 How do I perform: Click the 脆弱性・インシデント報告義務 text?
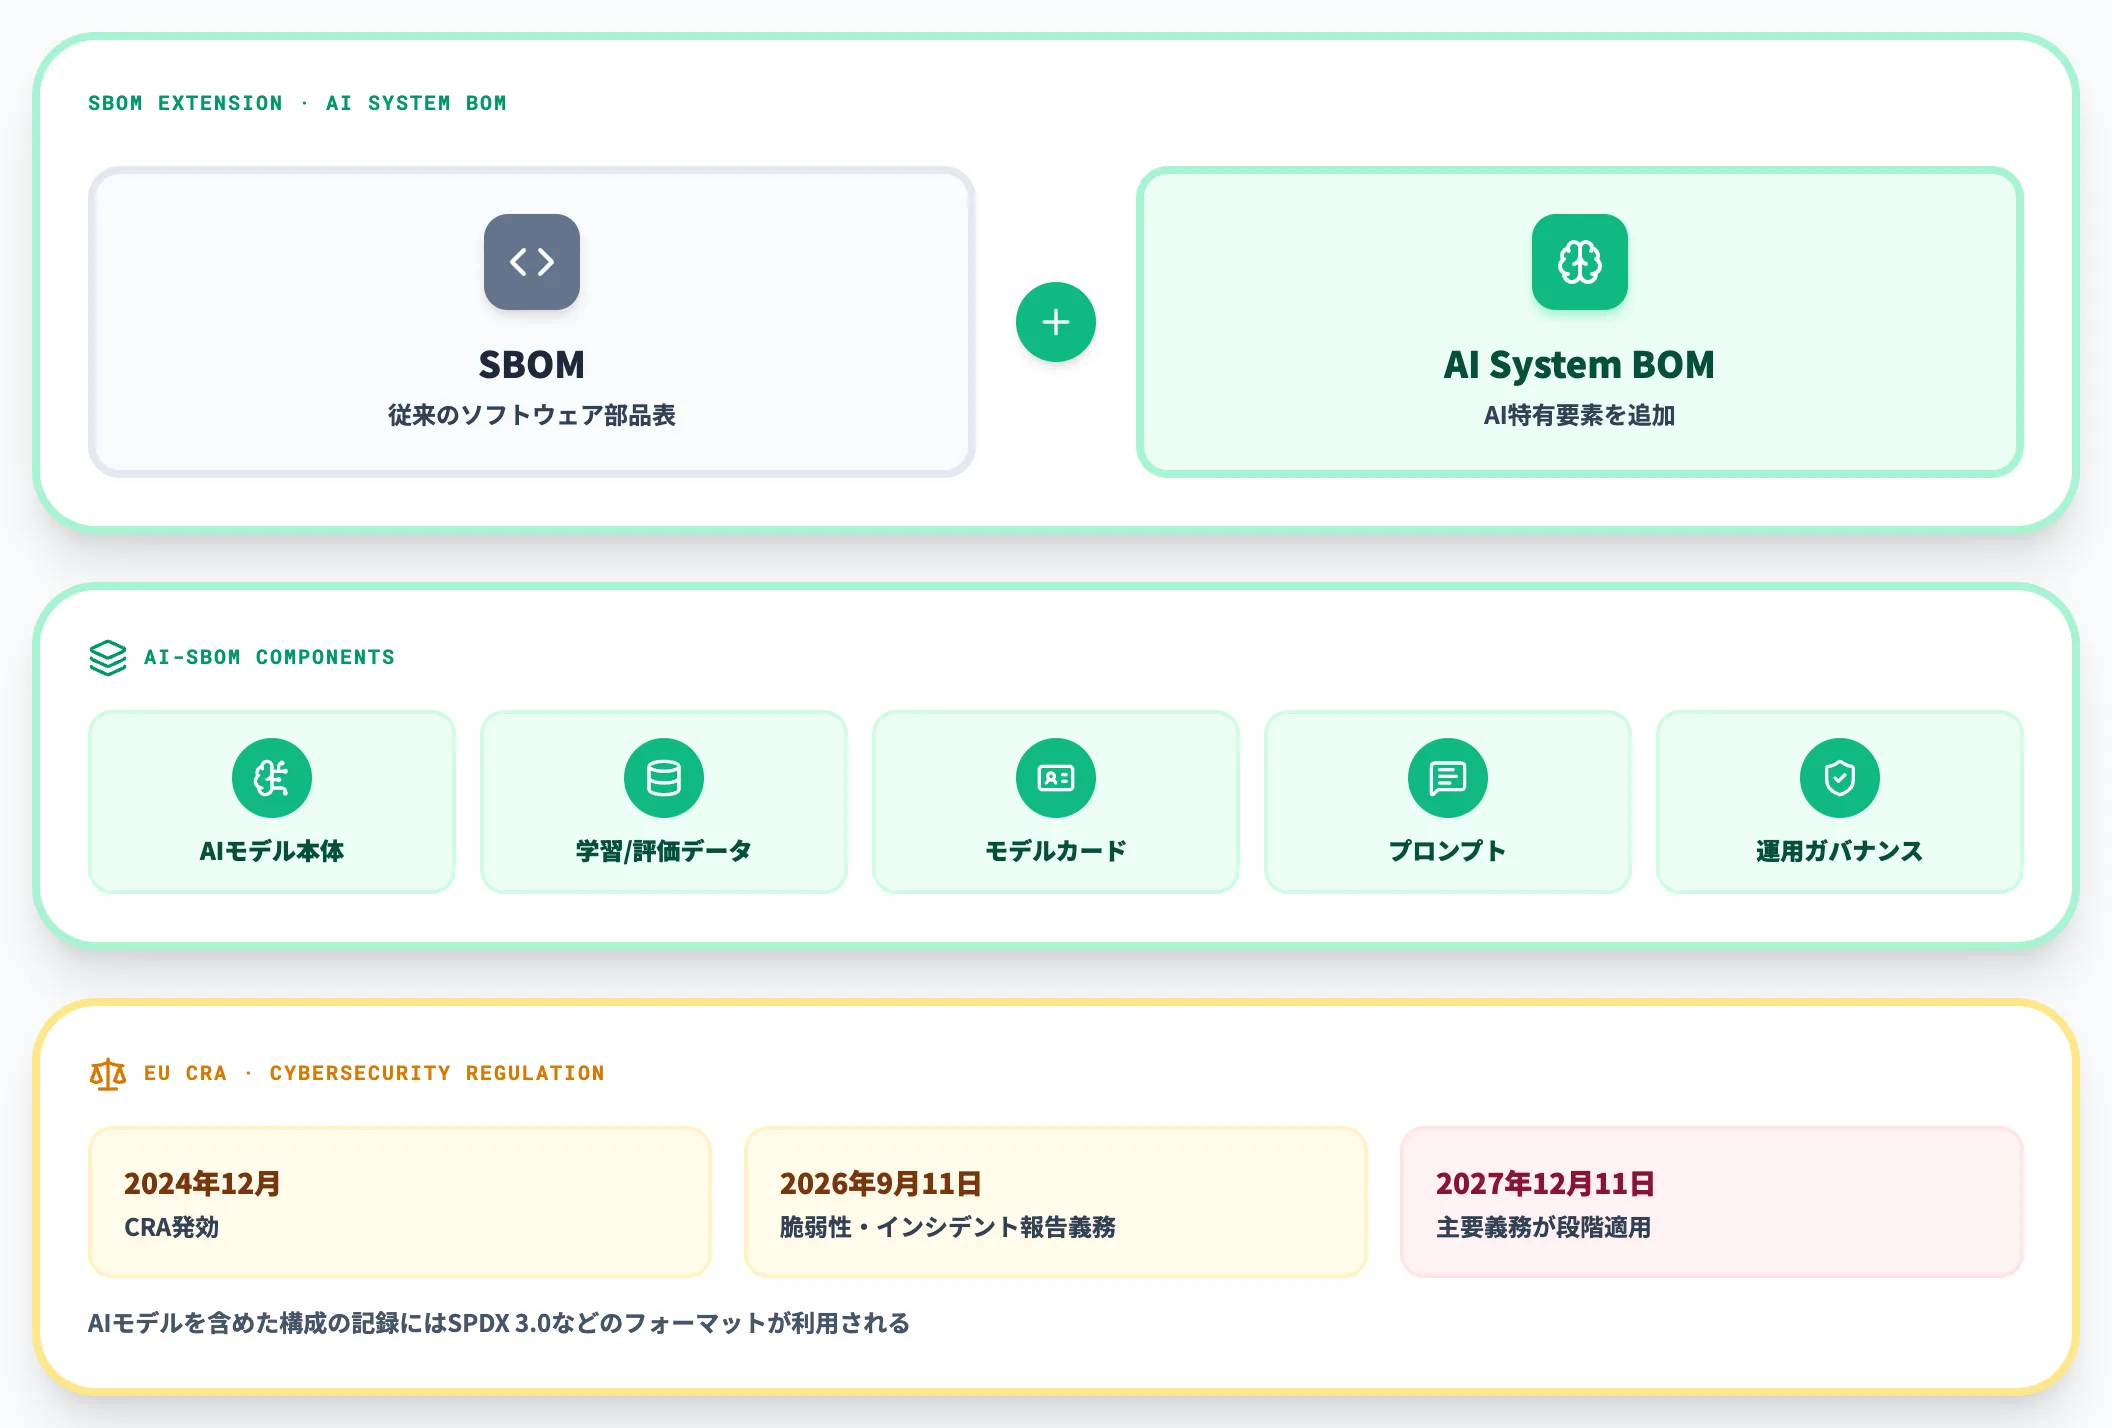[x=948, y=1227]
